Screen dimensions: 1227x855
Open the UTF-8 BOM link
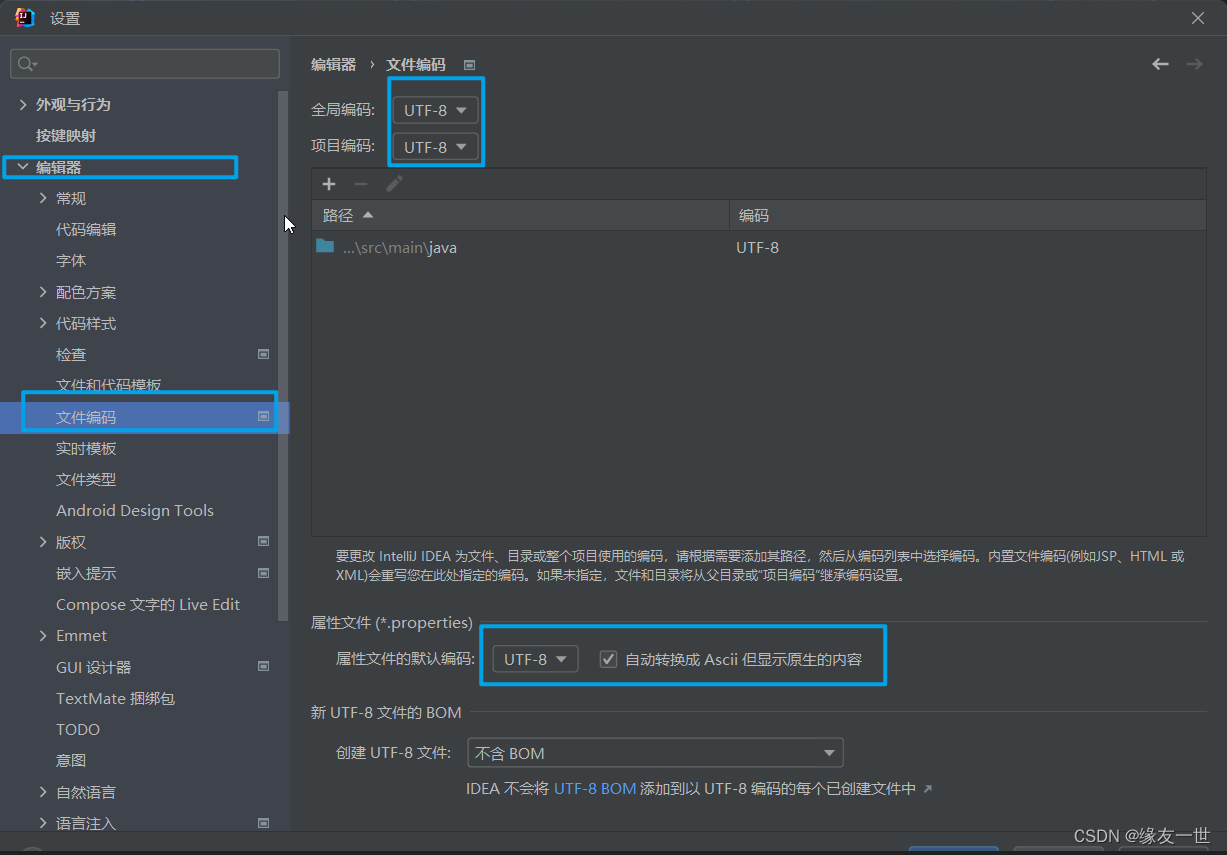coord(595,788)
